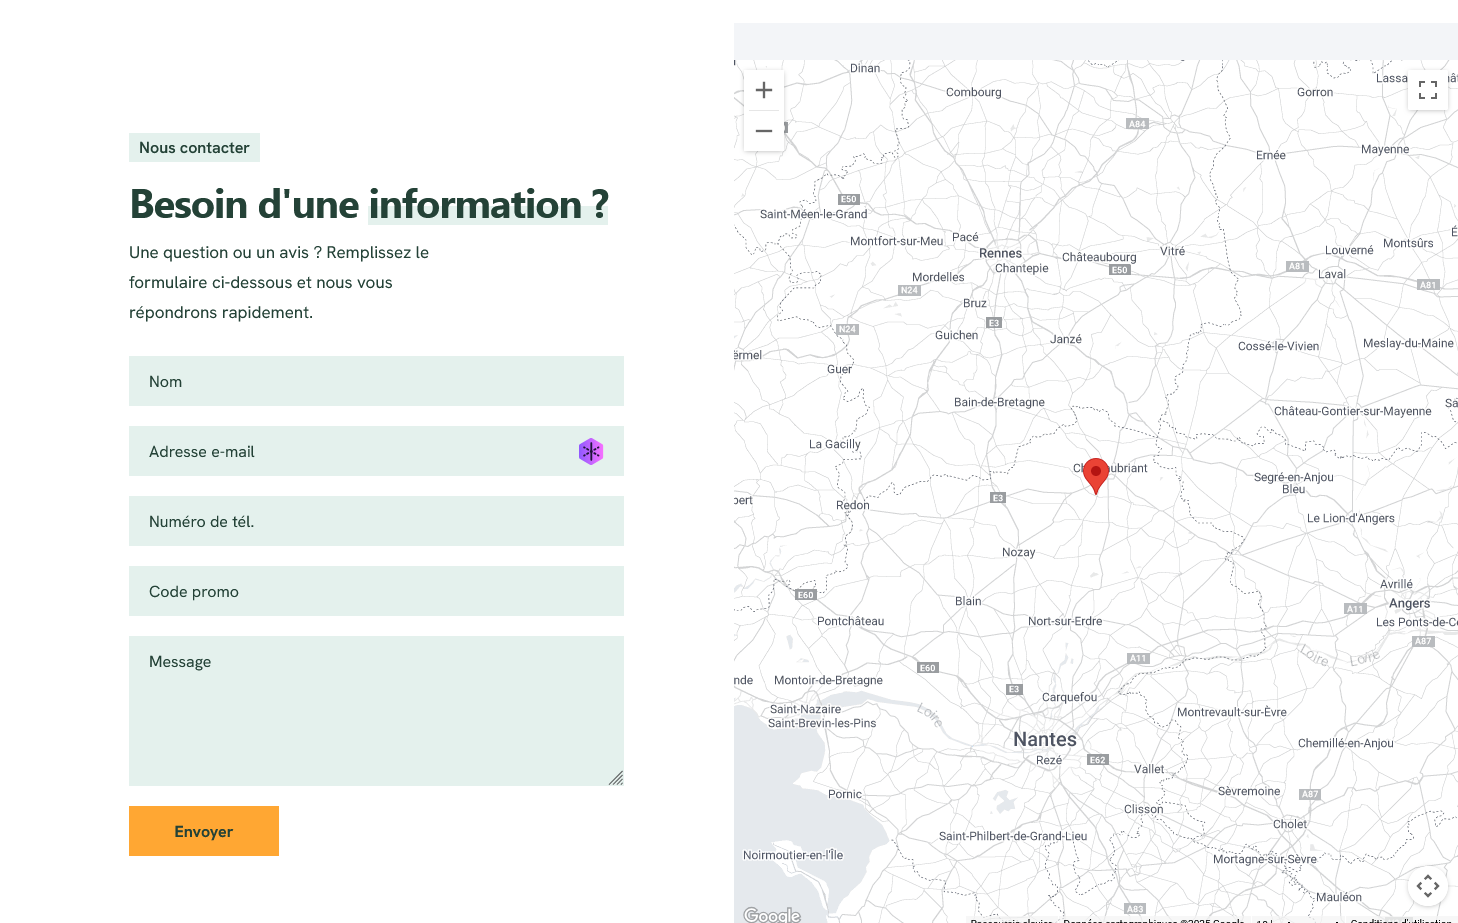Open the Google logo link on map
1458x923 pixels.
[x=772, y=915]
